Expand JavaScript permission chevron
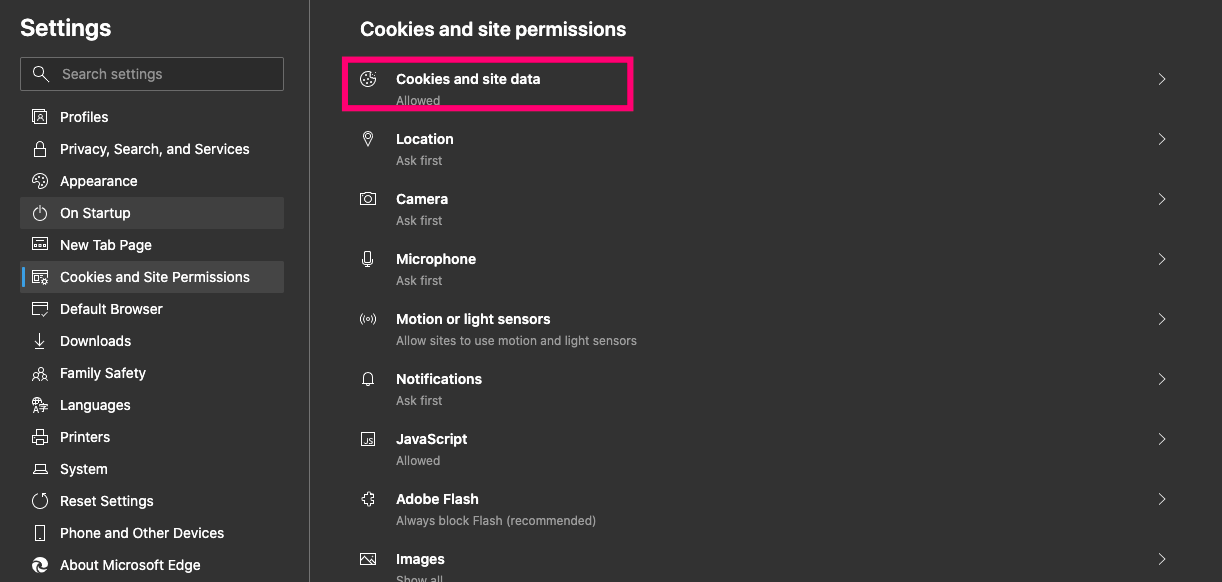Image resolution: width=1222 pixels, height=582 pixels. 1161,439
